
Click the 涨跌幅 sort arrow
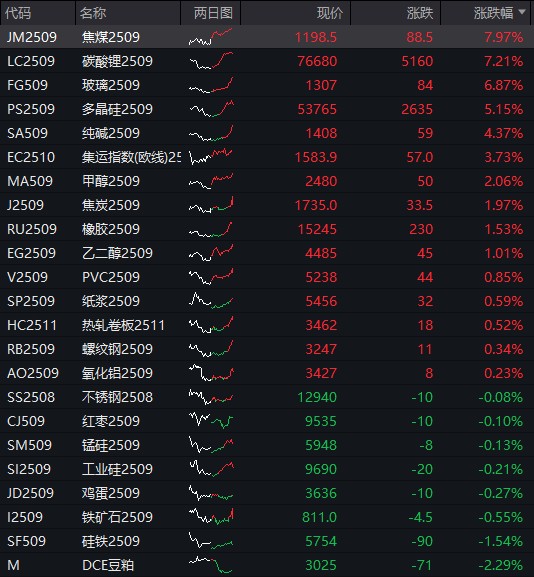pyautogui.click(x=521, y=12)
